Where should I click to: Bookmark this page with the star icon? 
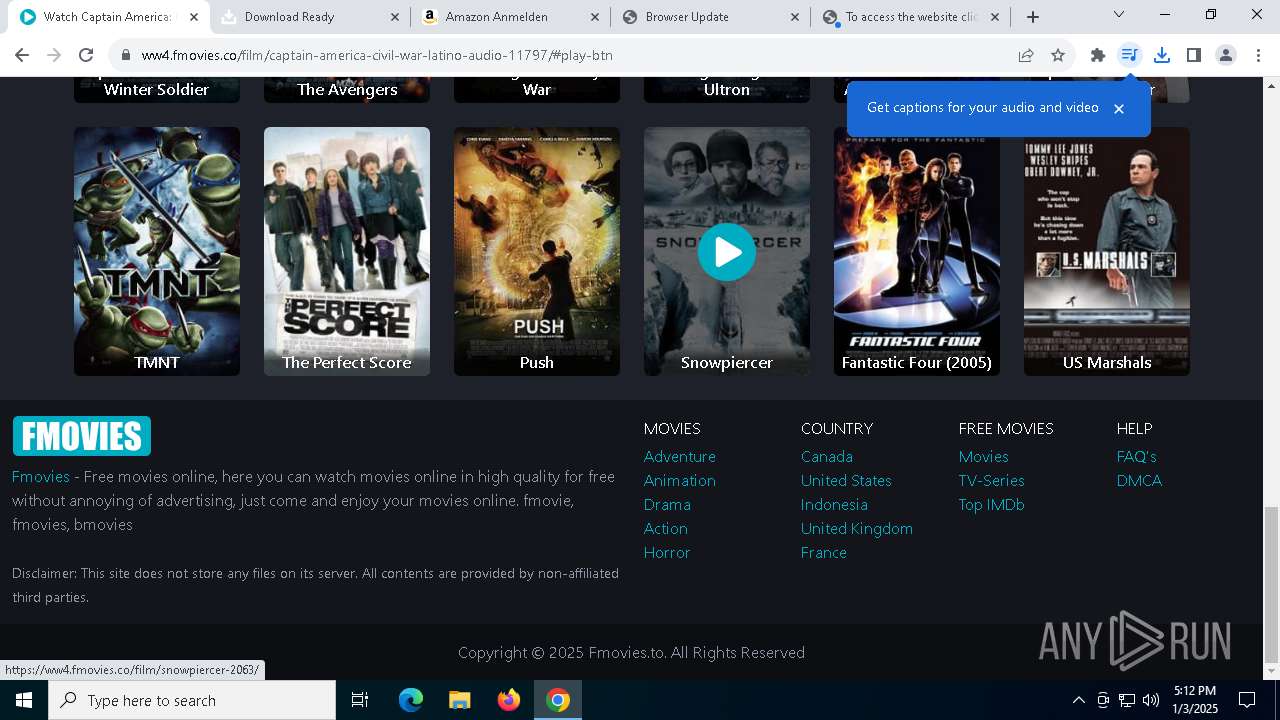1058,55
